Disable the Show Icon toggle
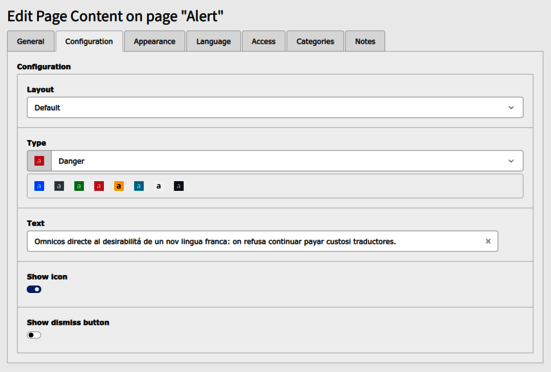Screen dimensions: 551x372 click(x=34, y=289)
